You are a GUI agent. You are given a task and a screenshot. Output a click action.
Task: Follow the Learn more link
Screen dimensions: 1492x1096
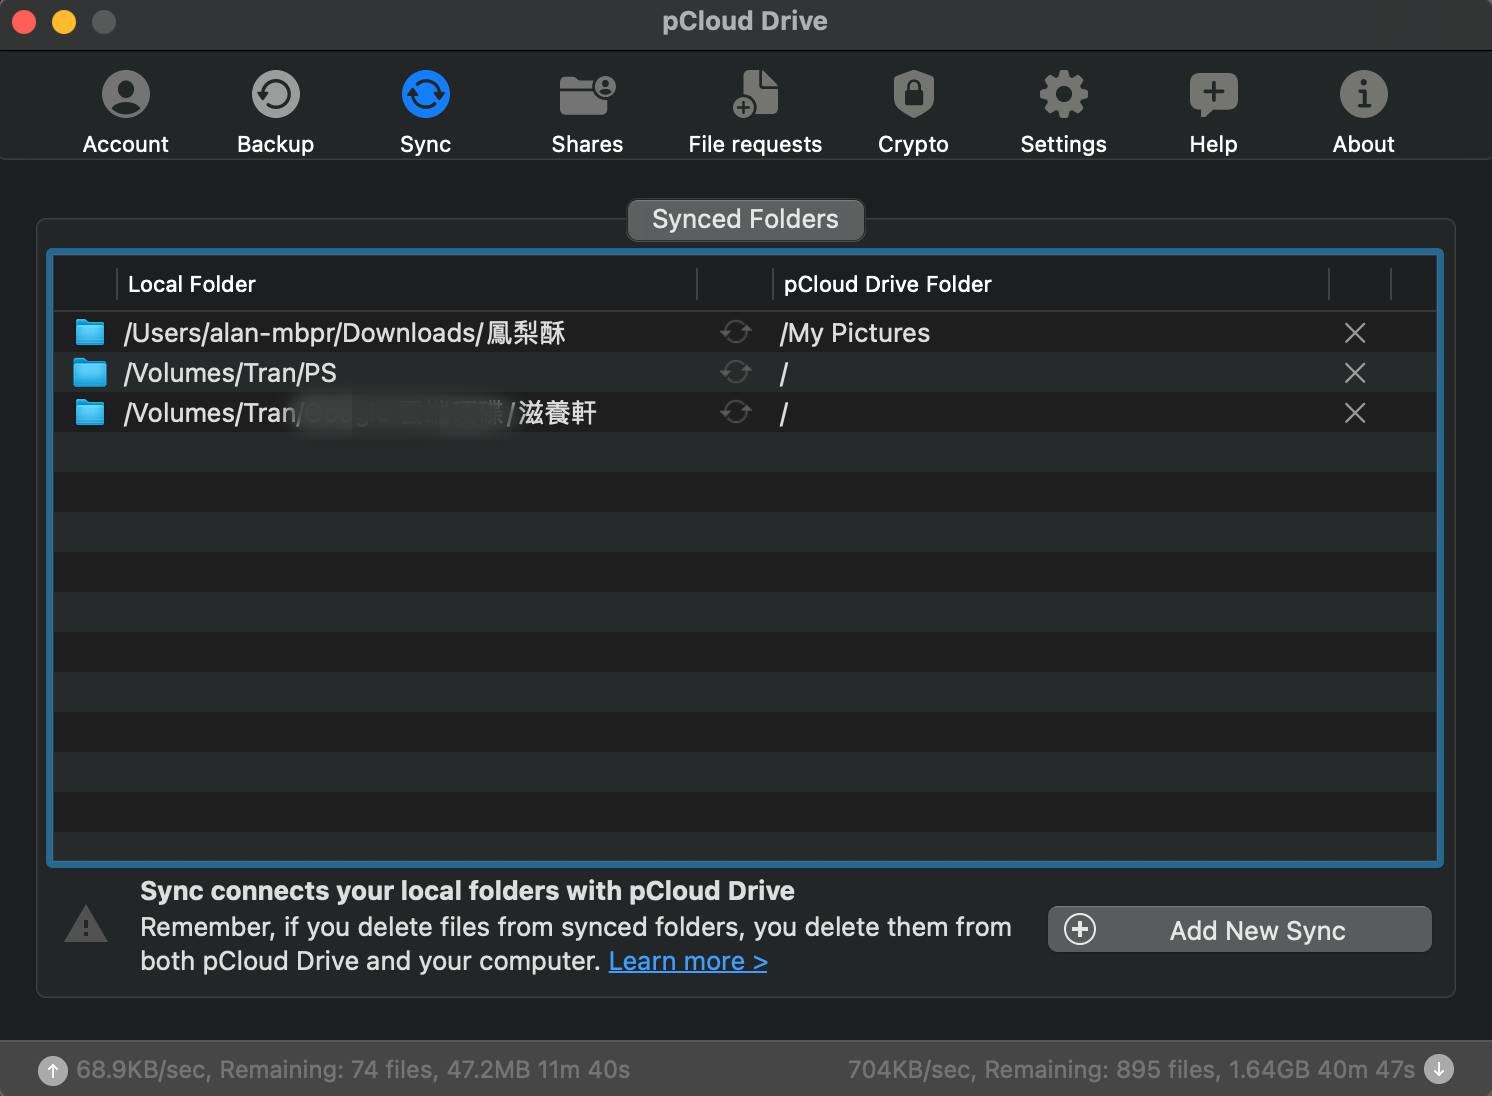click(x=687, y=961)
